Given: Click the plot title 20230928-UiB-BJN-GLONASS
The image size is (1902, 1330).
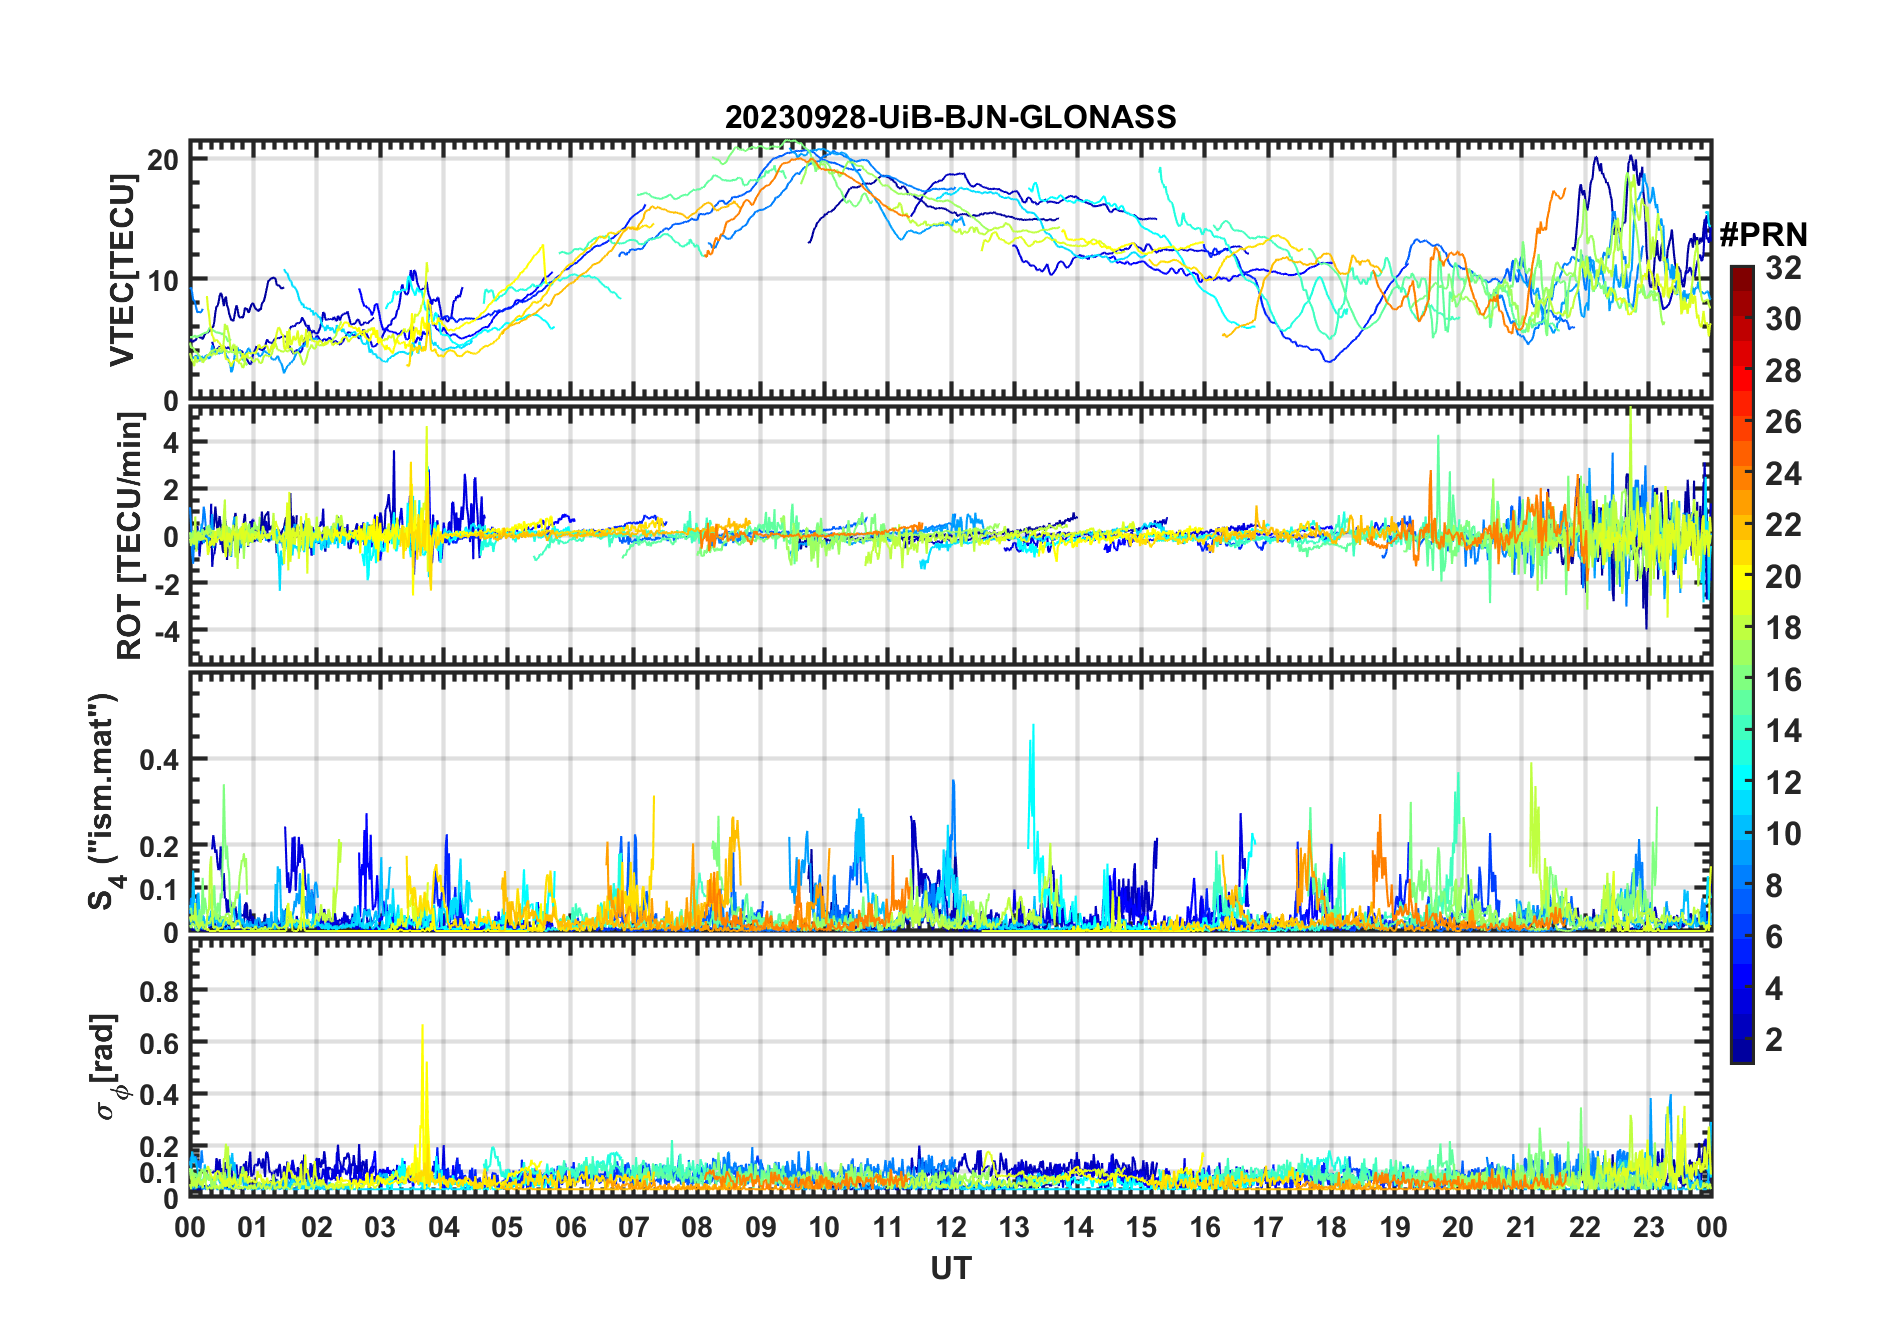Looking at the screenshot, I should [x=950, y=117].
